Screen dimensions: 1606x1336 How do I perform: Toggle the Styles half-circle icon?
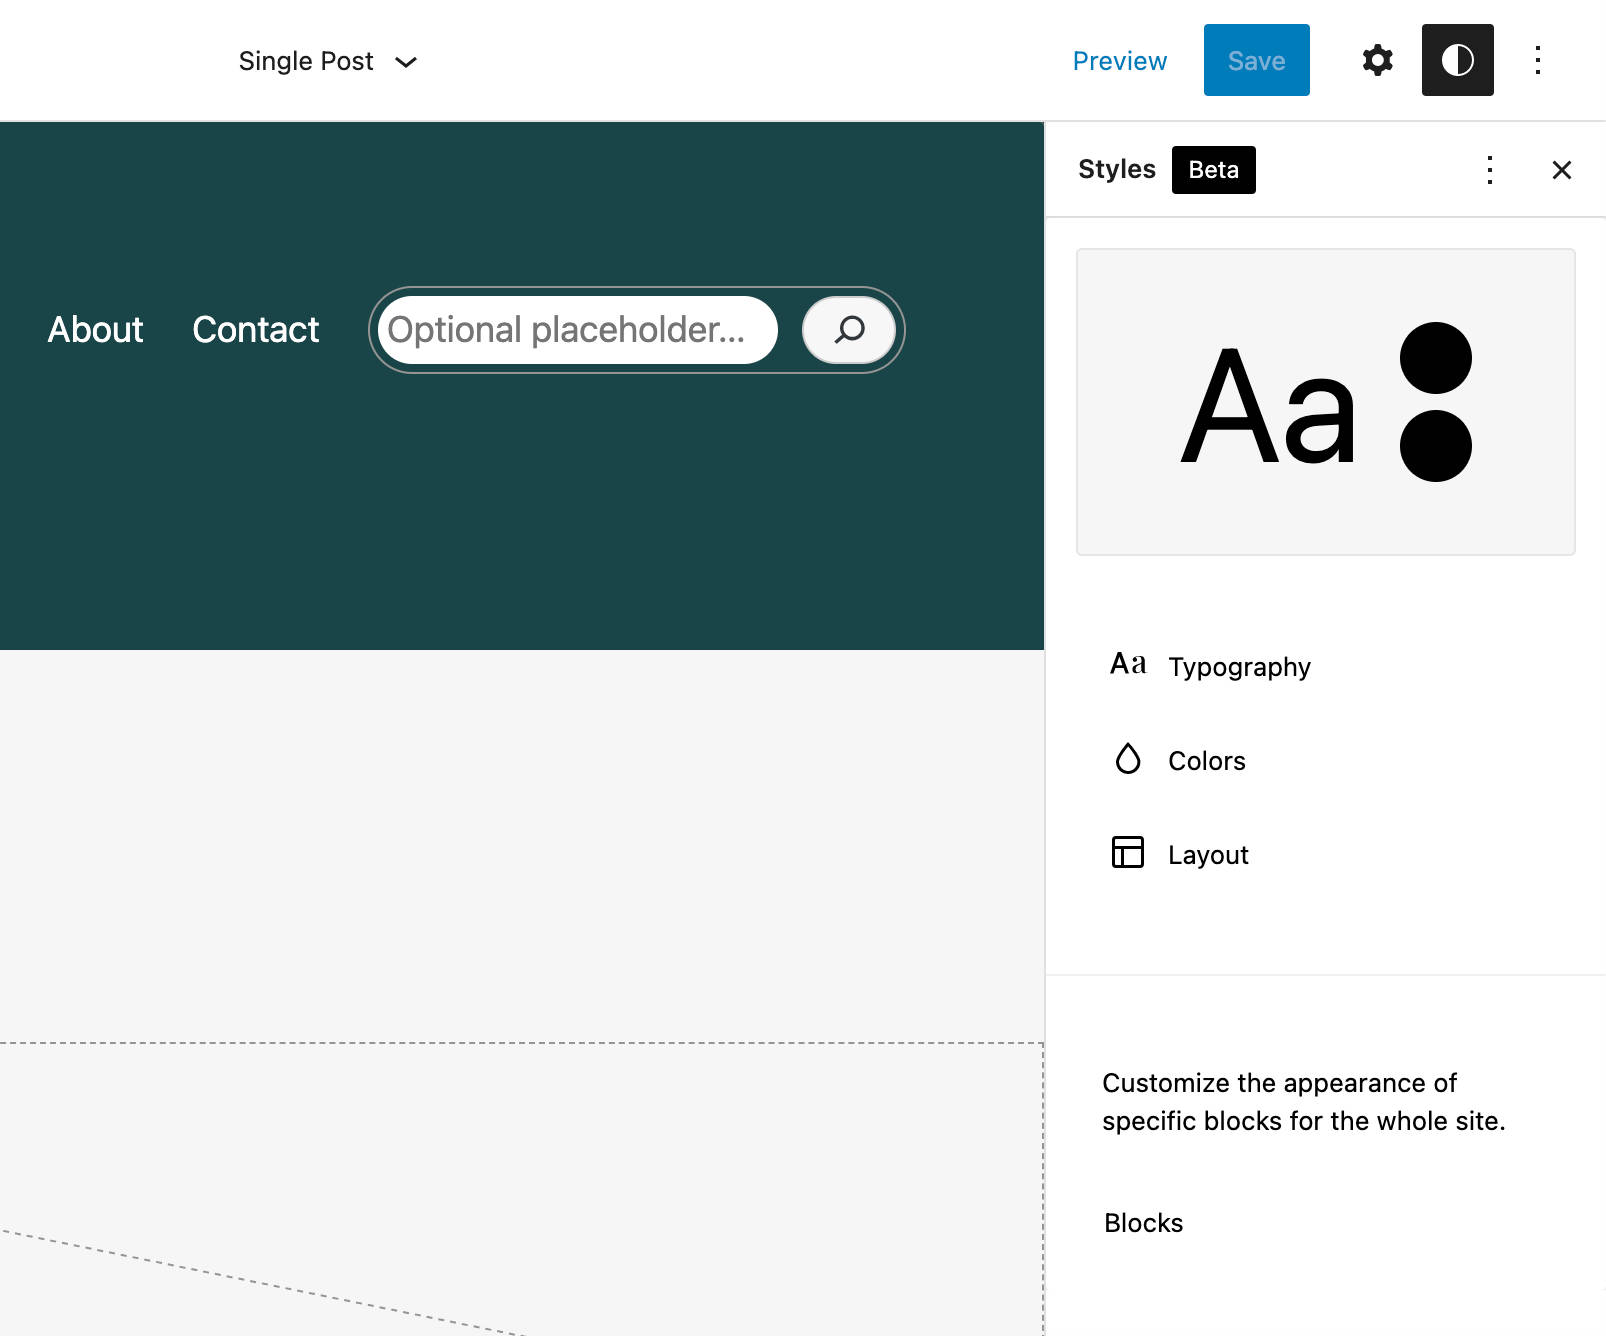[x=1457, y=60]
